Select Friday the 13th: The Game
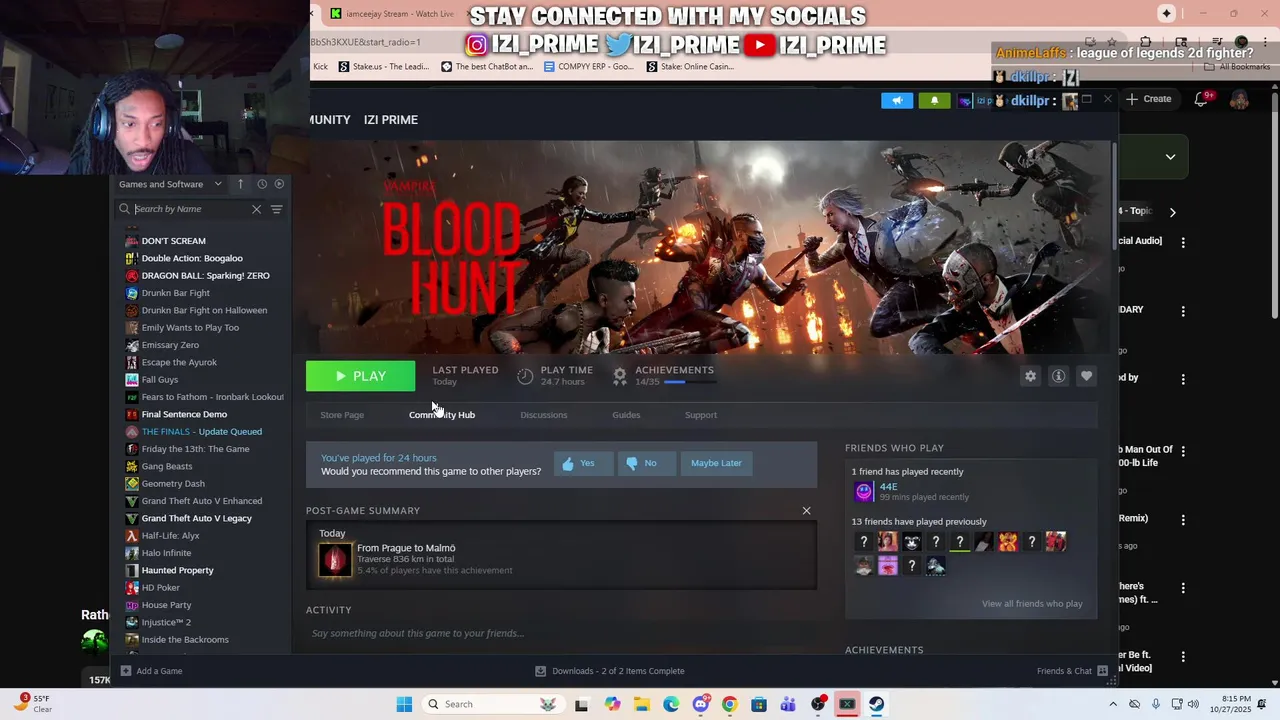Viewport: 1280px width, 720px height. click(195, 449)
